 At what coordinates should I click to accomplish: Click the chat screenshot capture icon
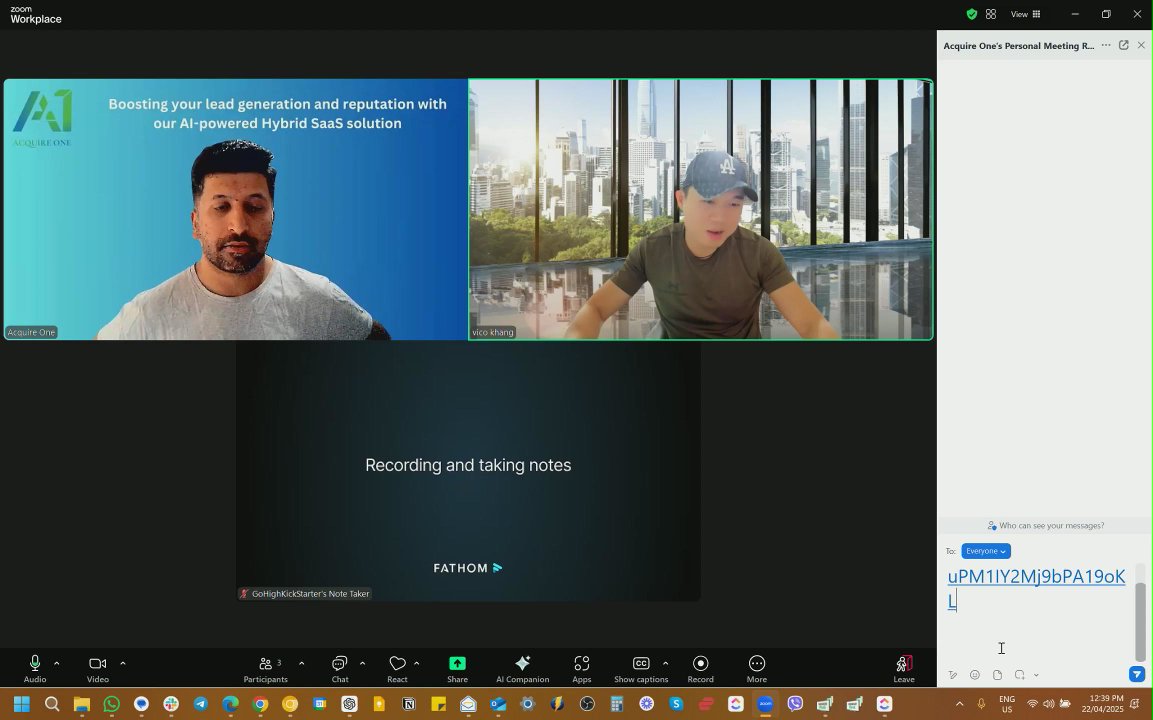tap(1019, 675)
